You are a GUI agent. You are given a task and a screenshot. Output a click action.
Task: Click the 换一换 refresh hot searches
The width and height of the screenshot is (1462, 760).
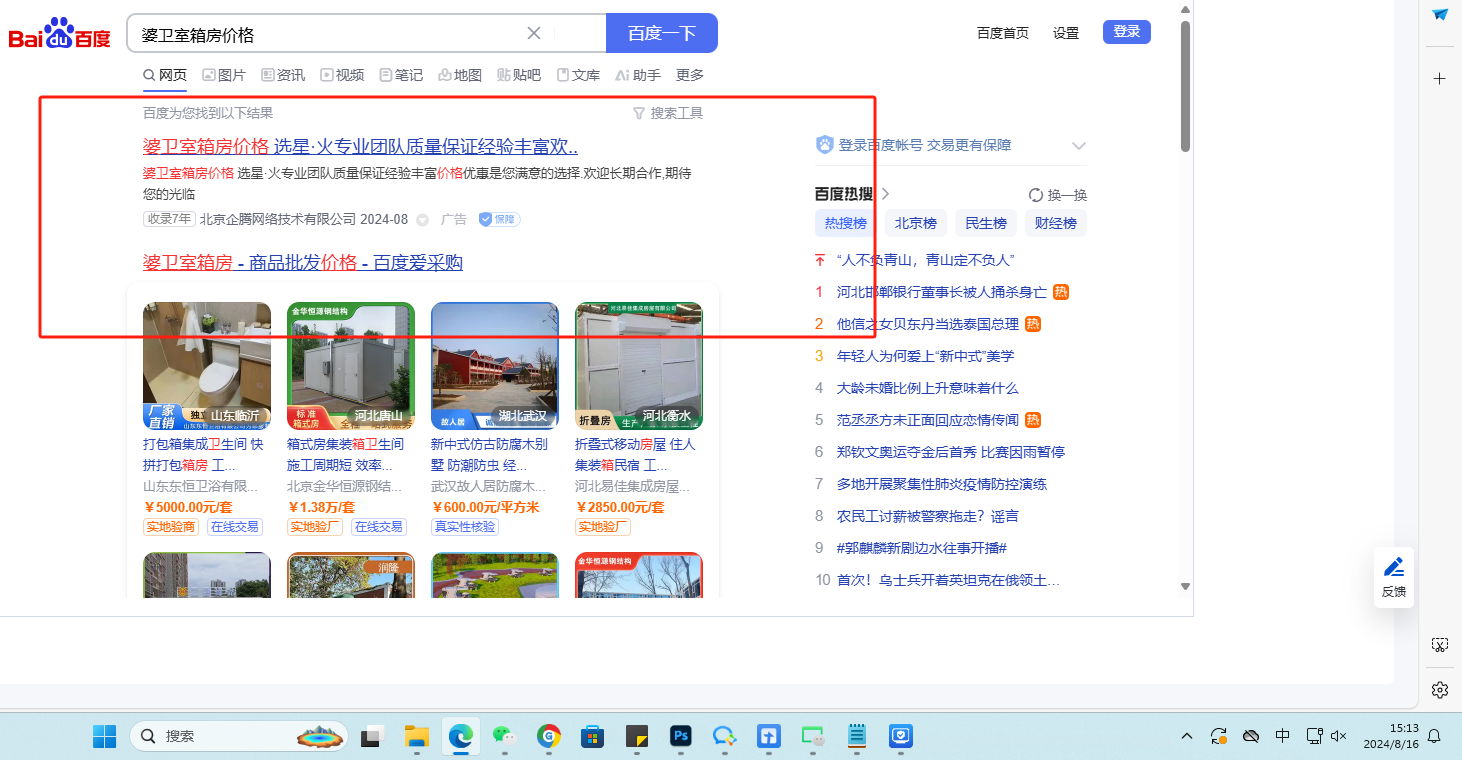1057,195
